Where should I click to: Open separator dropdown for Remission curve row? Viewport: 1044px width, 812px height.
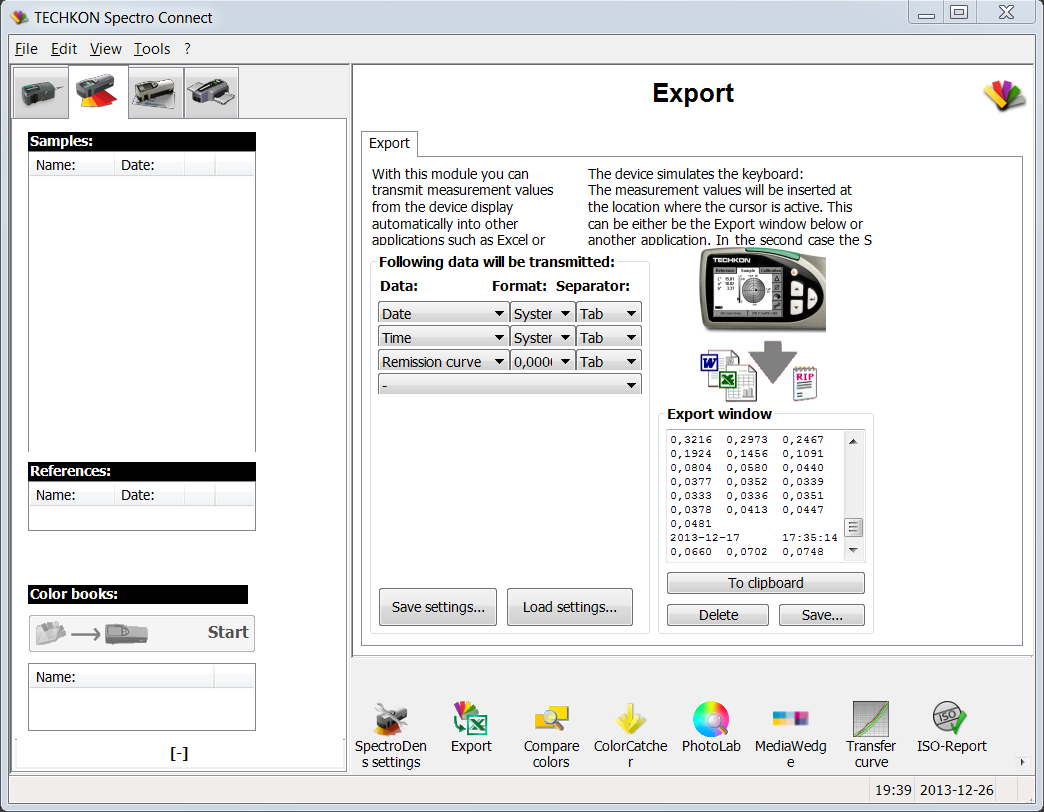(608, 361)
